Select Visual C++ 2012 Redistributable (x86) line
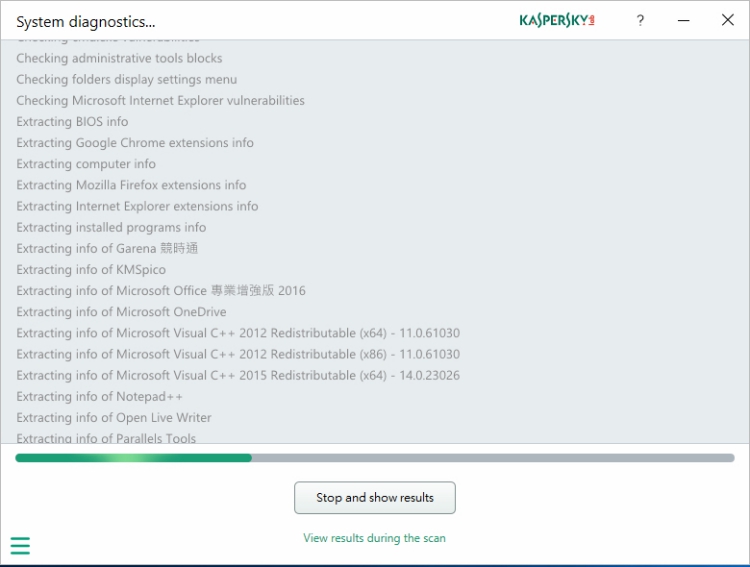This screenshot has height=567, width=750. [238, 354]
